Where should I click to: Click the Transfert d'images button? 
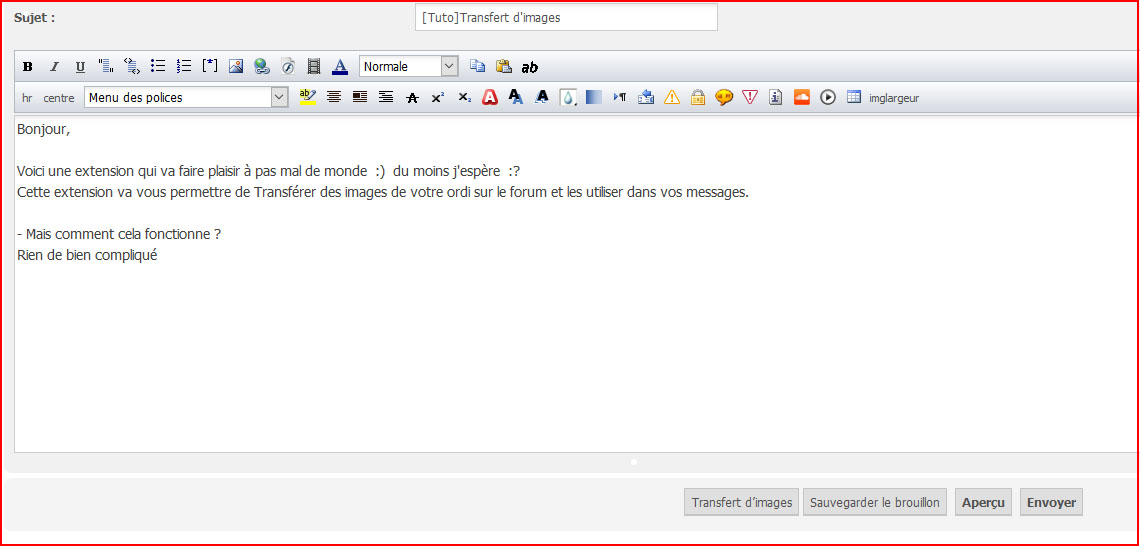pos(741,502)
